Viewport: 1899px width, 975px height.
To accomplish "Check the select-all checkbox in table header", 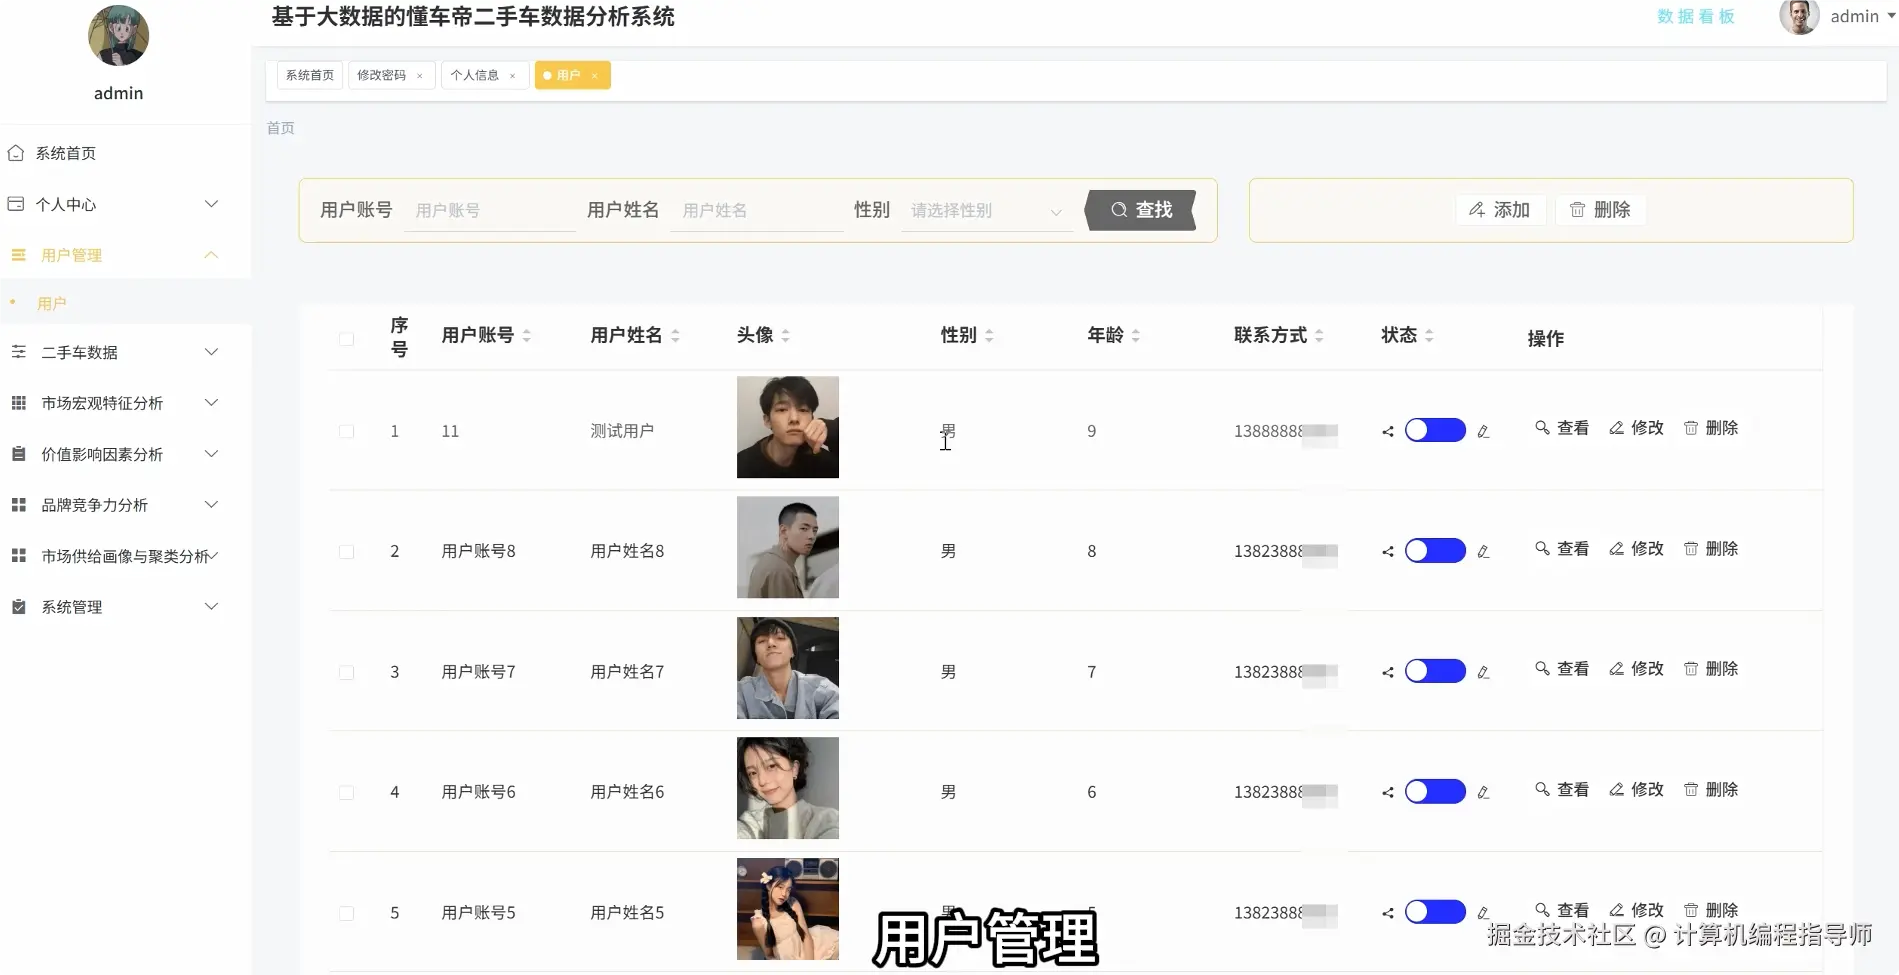I will pyautogui.click(x=346, y=339).
